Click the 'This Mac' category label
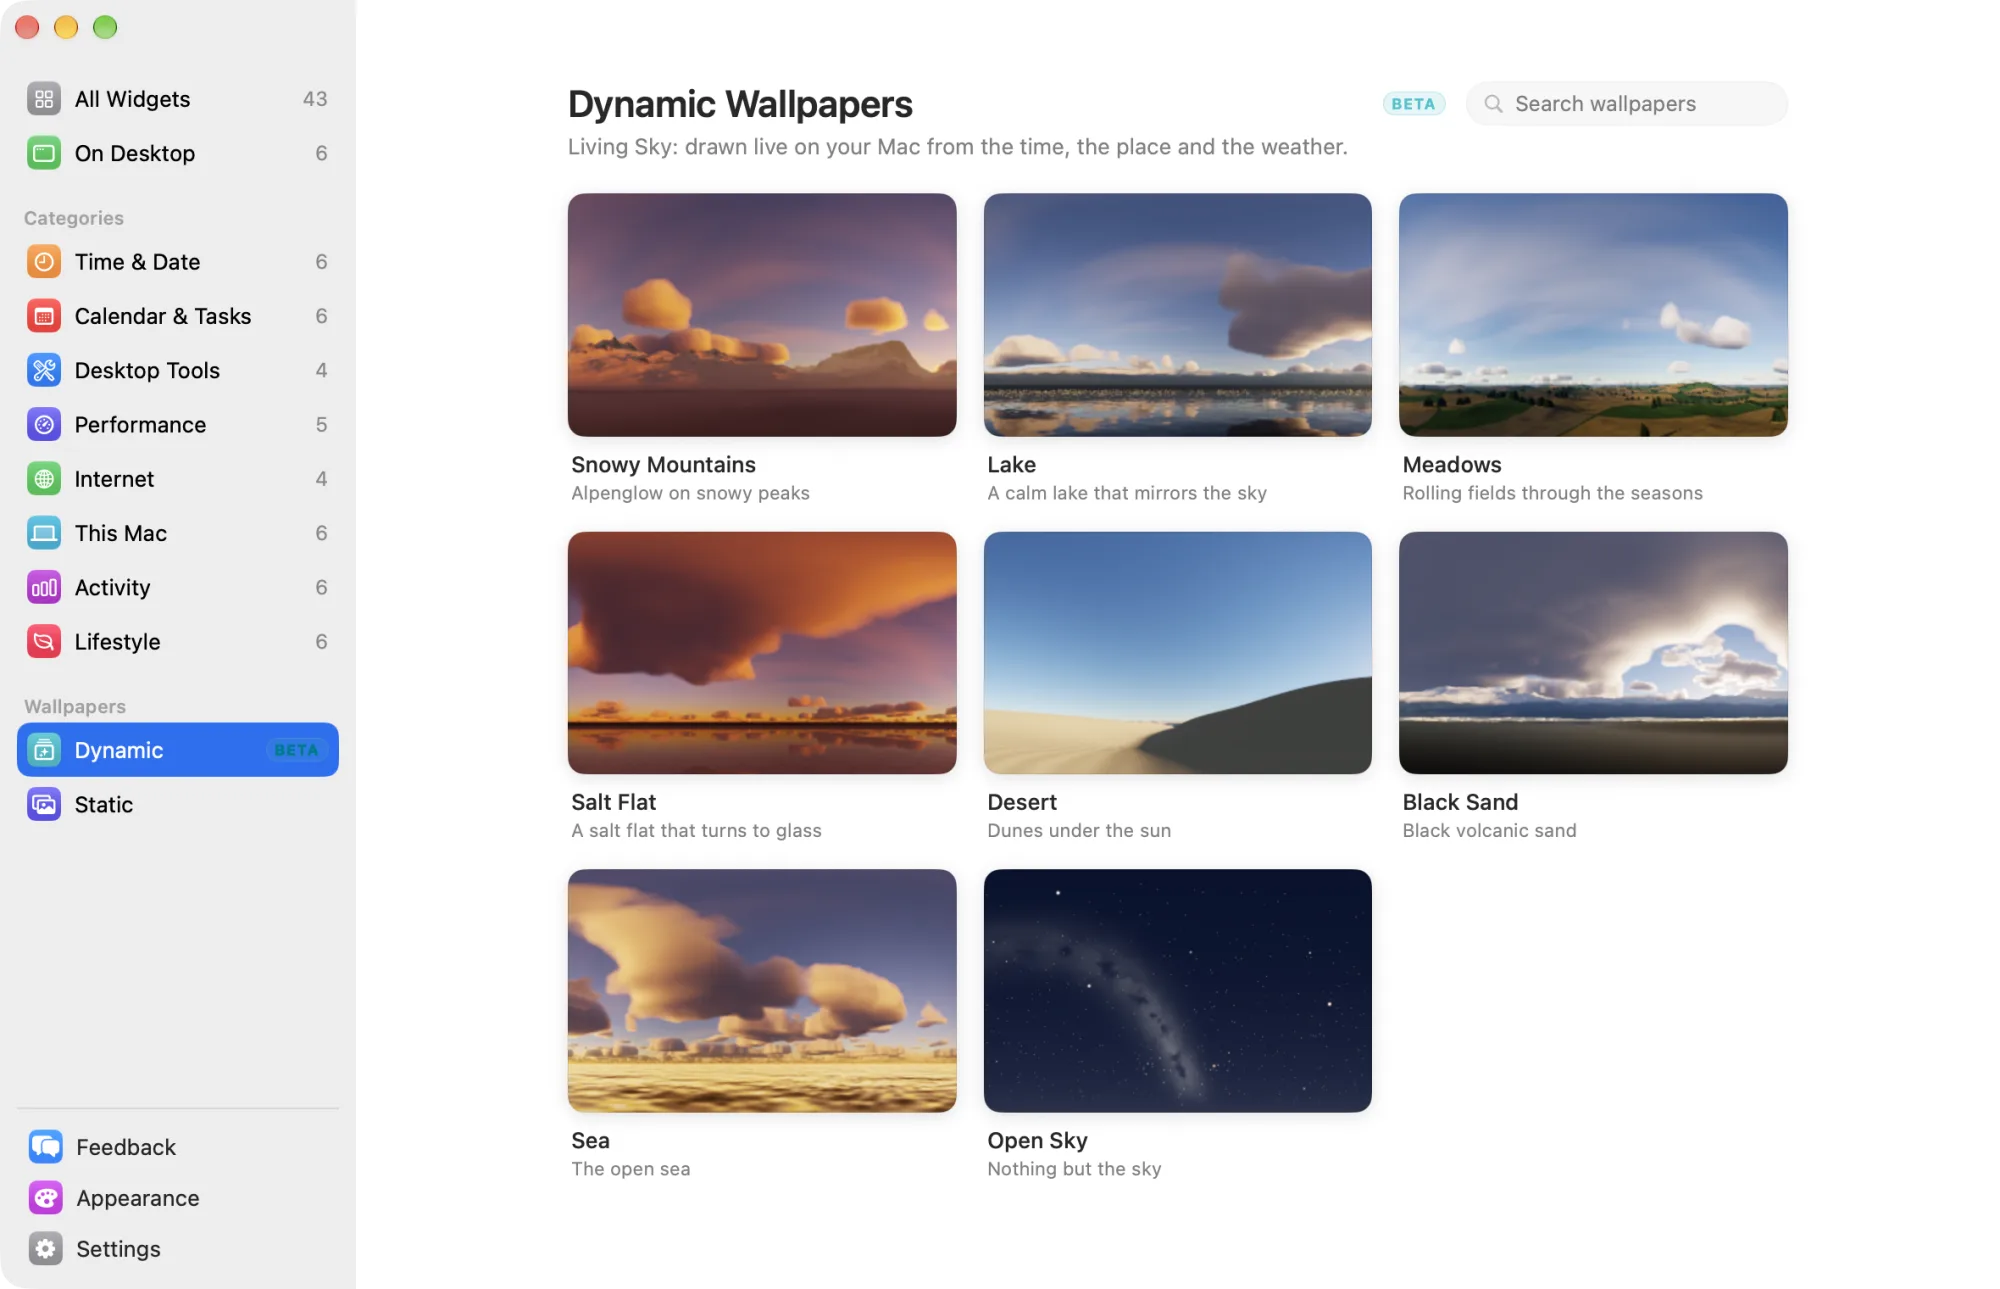Viewport: 2000px width, 1289px height. 121,533
